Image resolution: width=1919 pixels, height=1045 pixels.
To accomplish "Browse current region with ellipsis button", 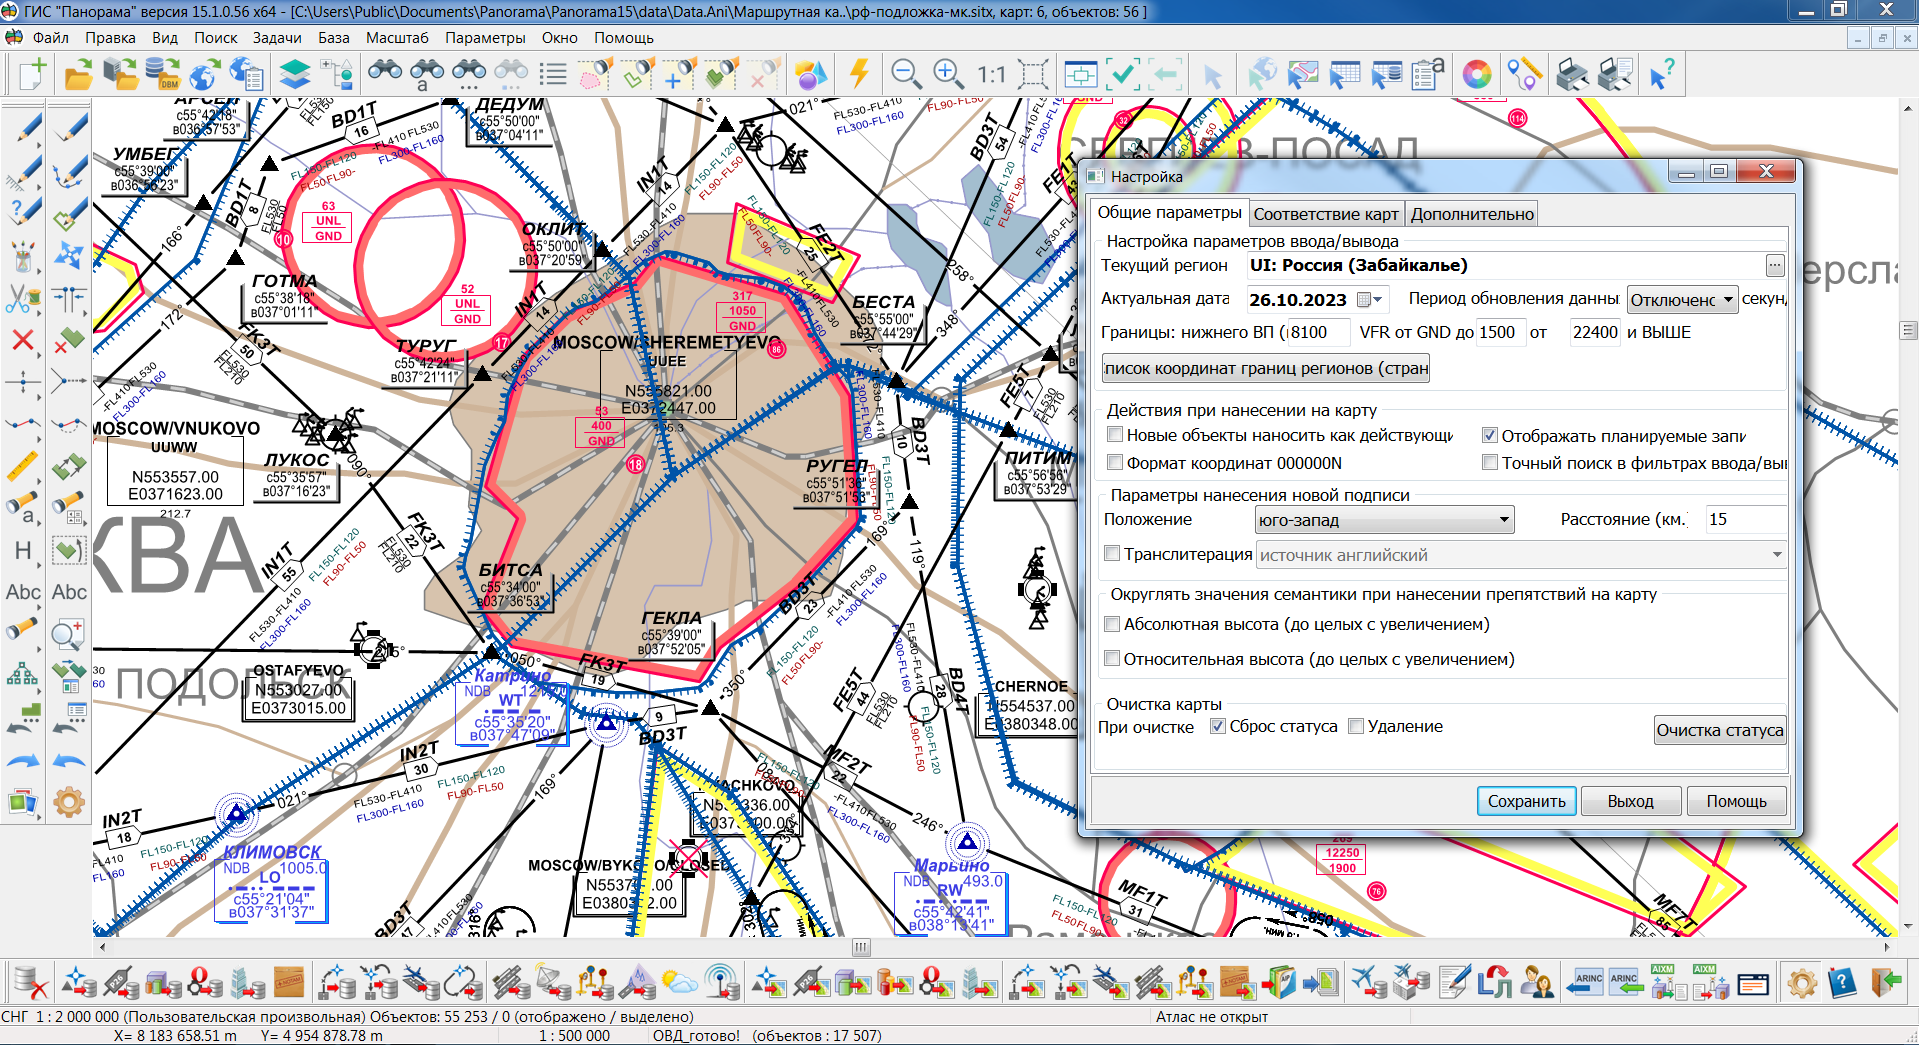I will pyautogui.click(x=1775, y=266).
